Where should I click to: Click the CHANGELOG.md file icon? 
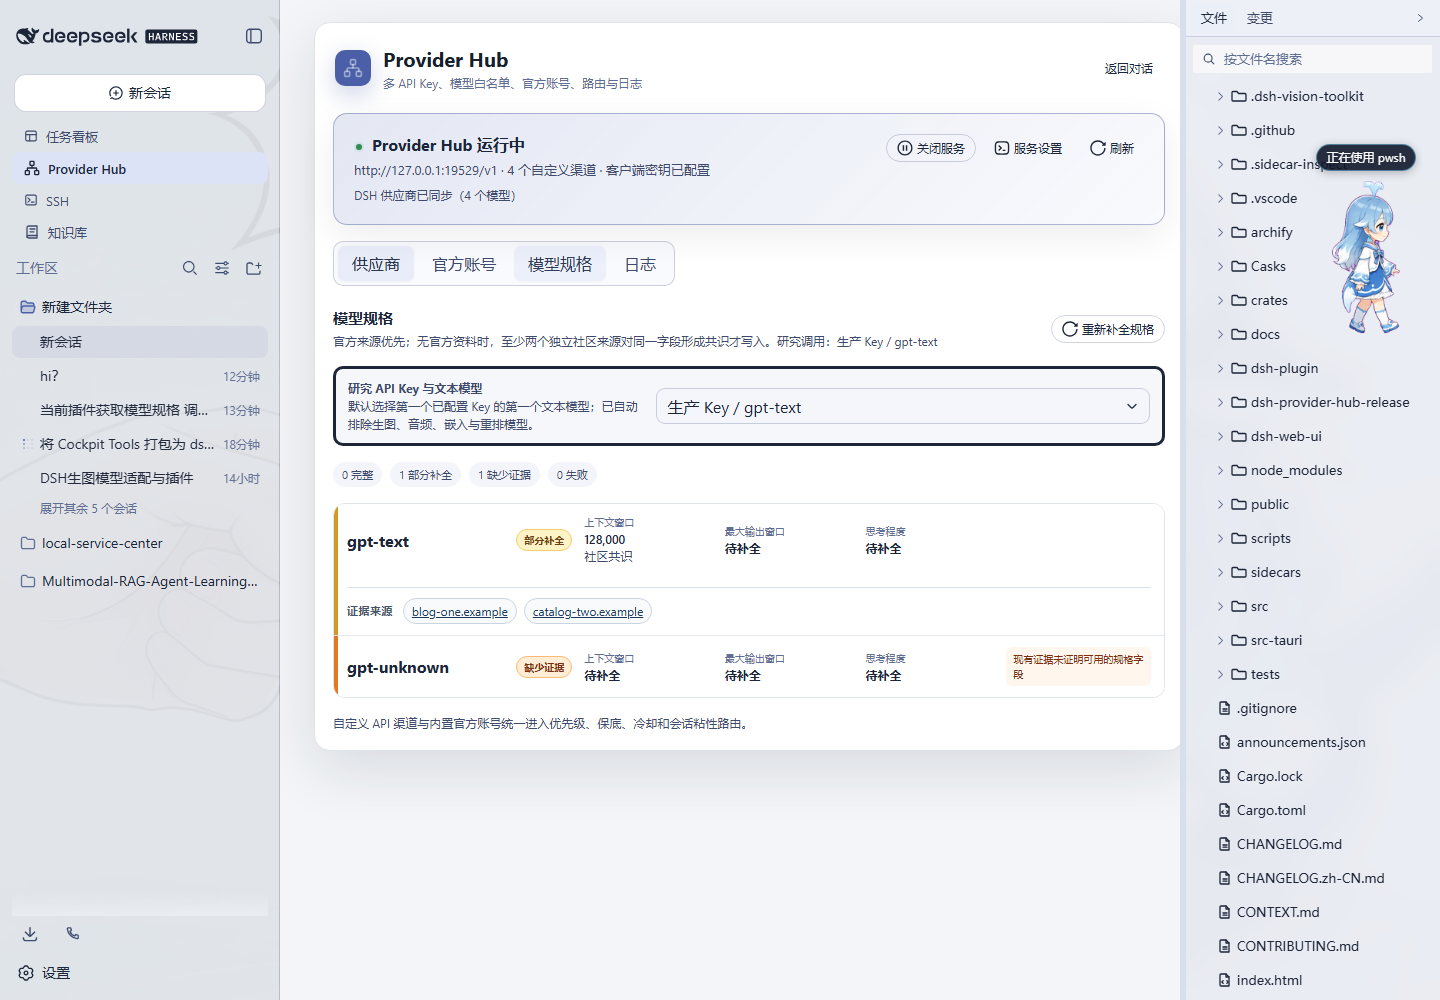tap(1224, 844)
